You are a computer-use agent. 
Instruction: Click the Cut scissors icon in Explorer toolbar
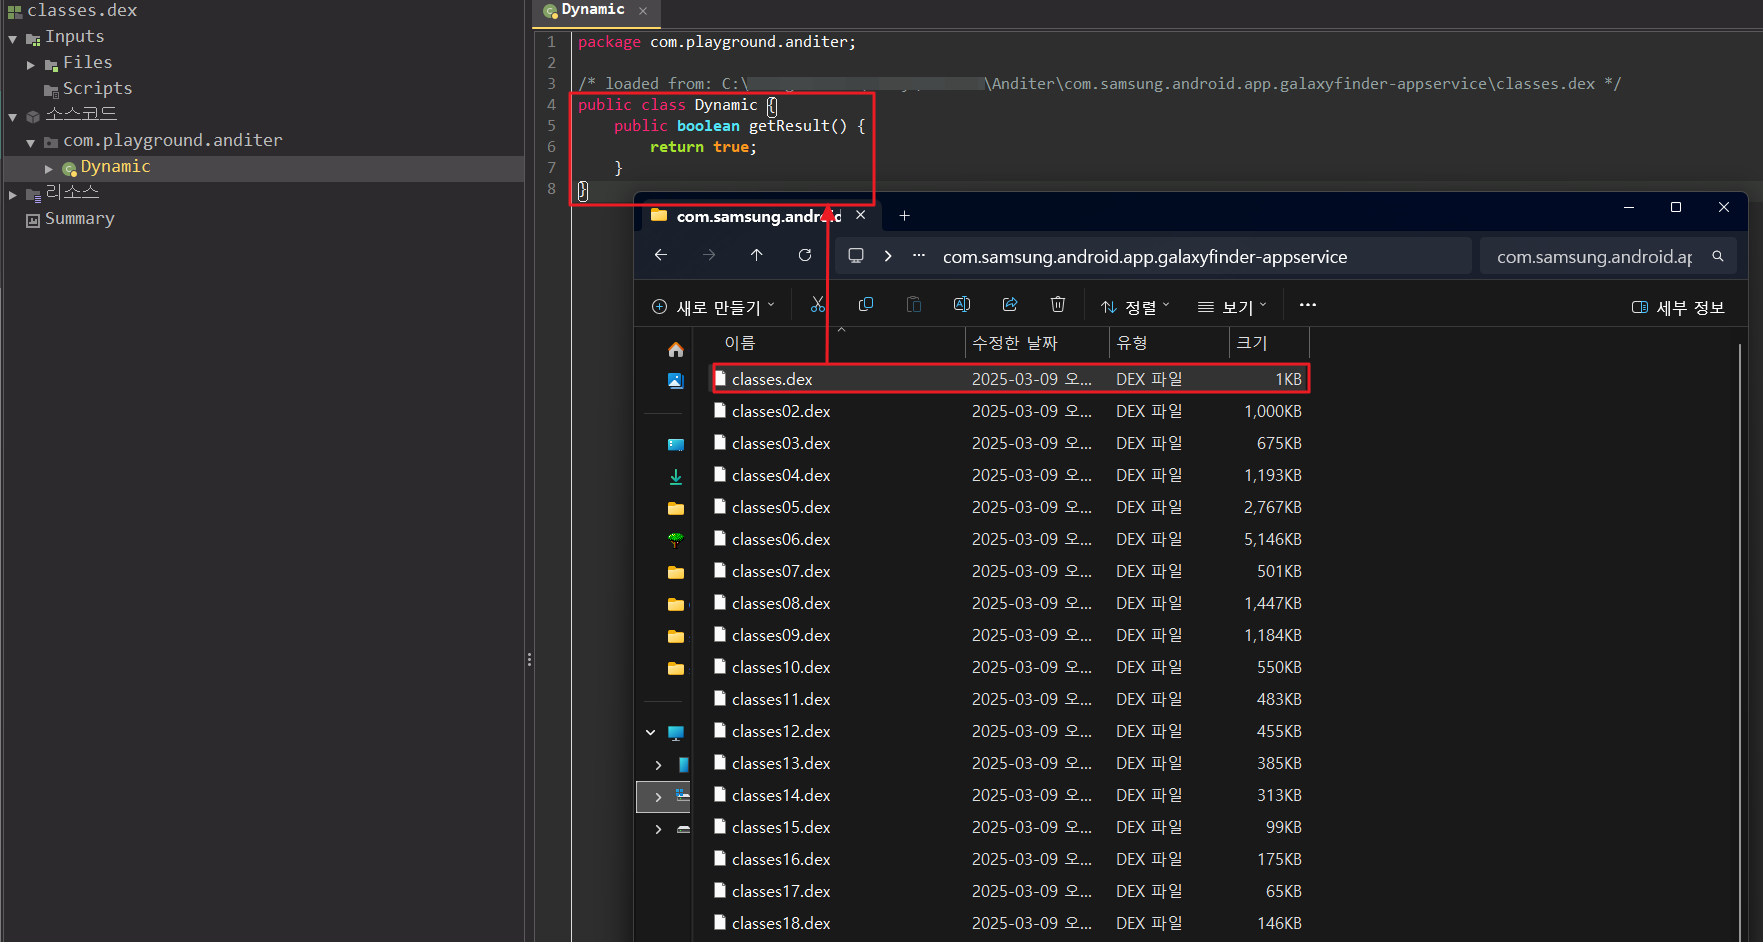pos(818,305)
